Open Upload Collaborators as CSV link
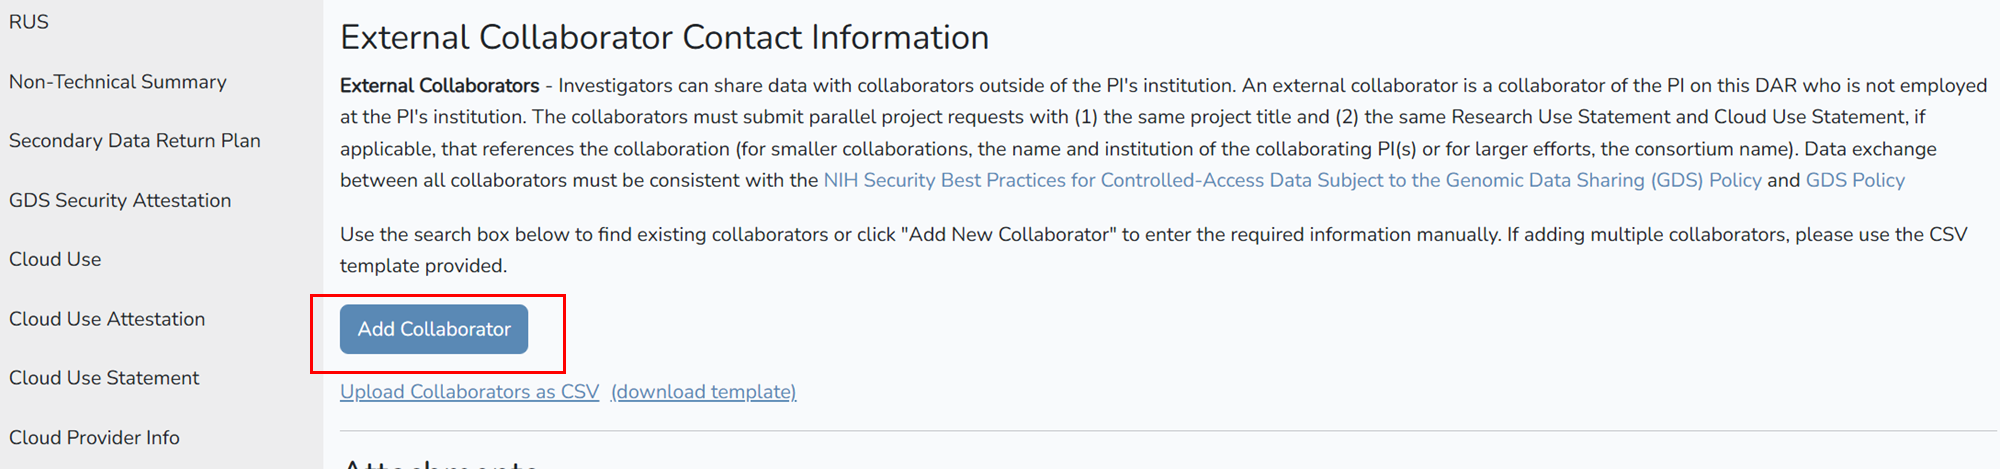 [469, 392]
